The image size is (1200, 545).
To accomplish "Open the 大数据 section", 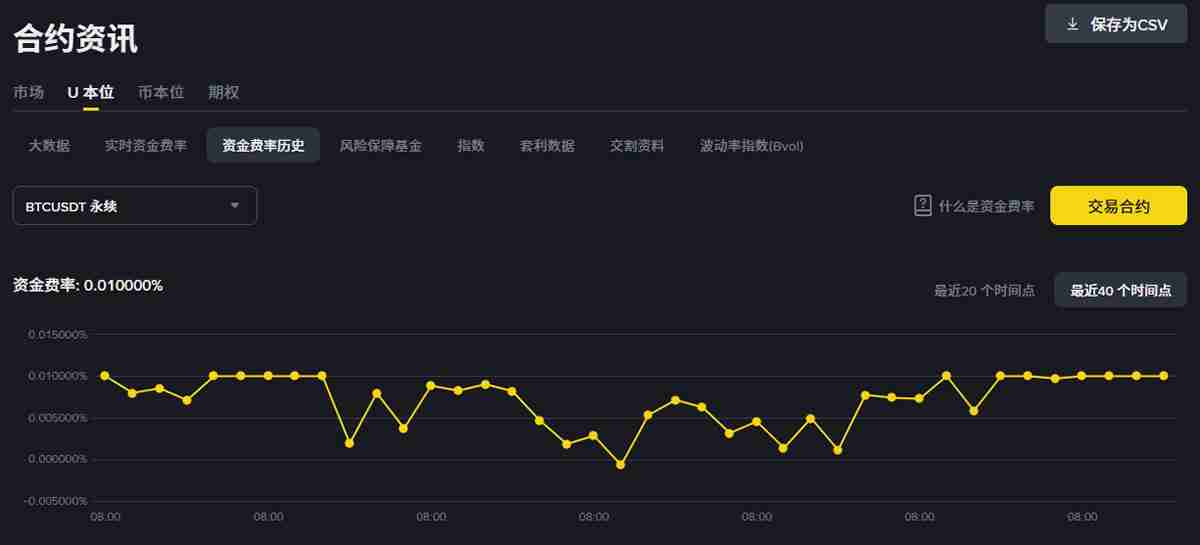I will (x=49, y=145).
